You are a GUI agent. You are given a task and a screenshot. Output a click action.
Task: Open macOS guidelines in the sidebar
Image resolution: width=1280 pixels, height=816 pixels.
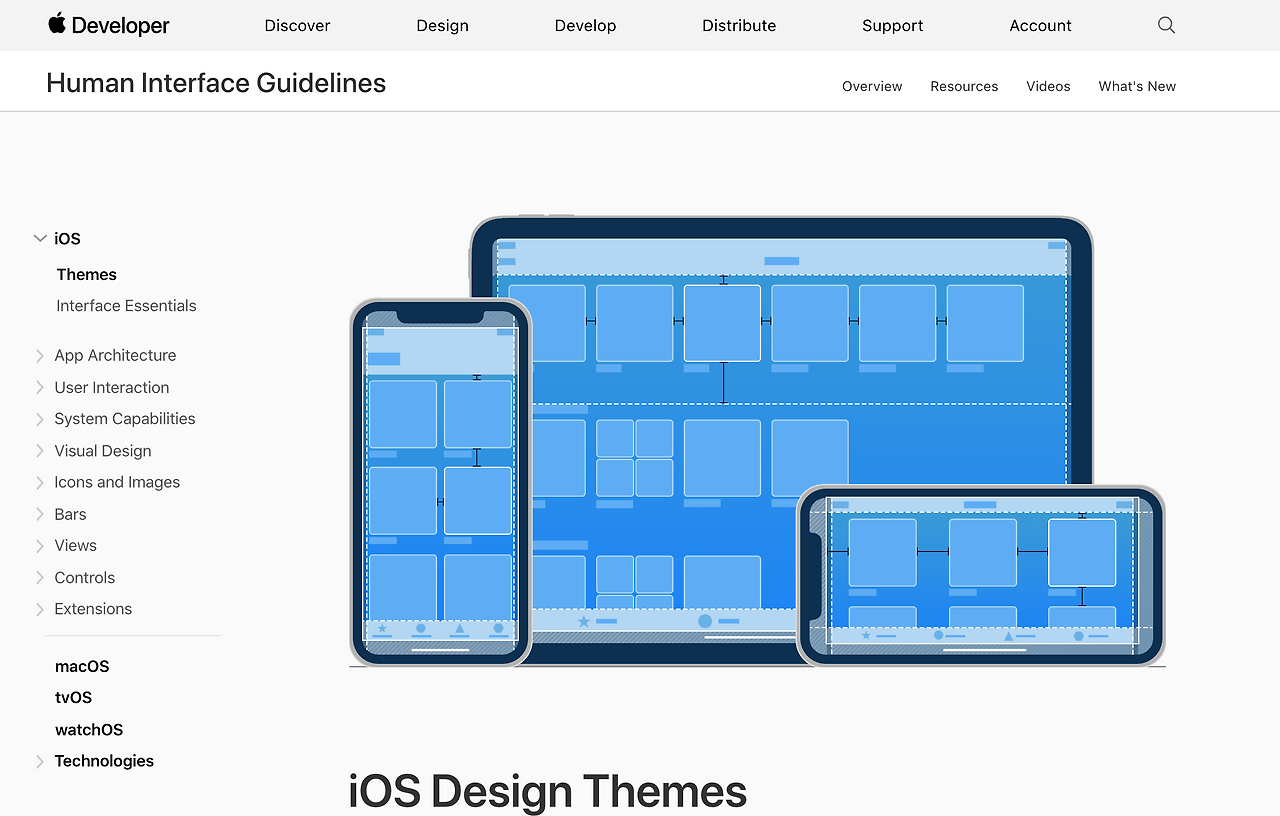point(82,666)
